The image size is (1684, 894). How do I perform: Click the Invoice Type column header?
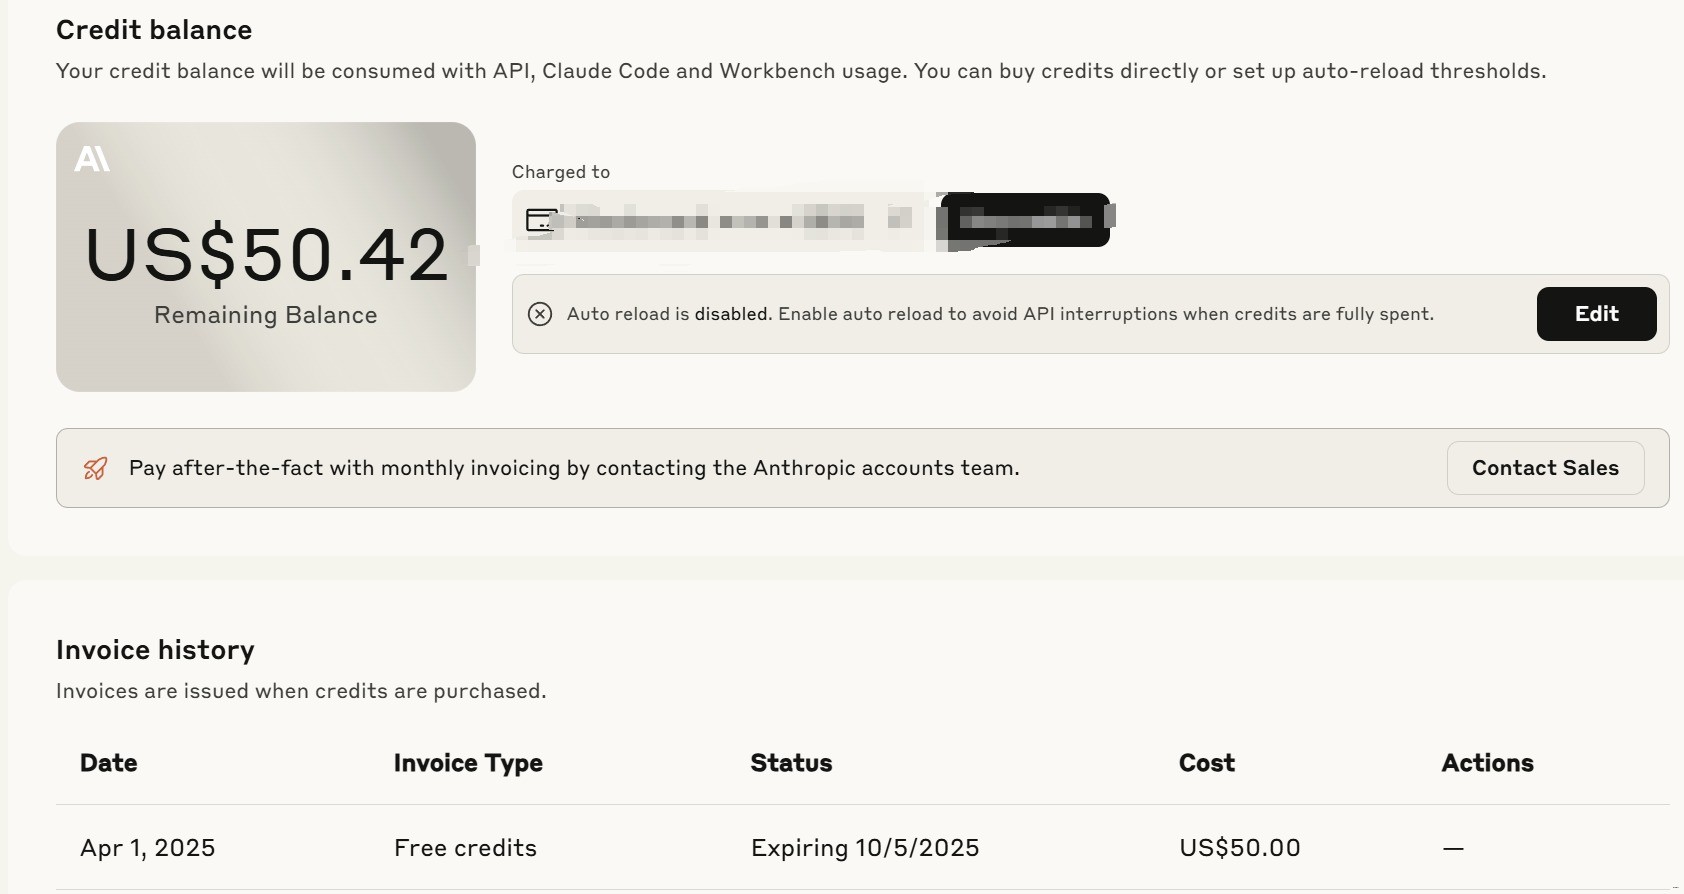pyautogui.click(x=468, y=763)
